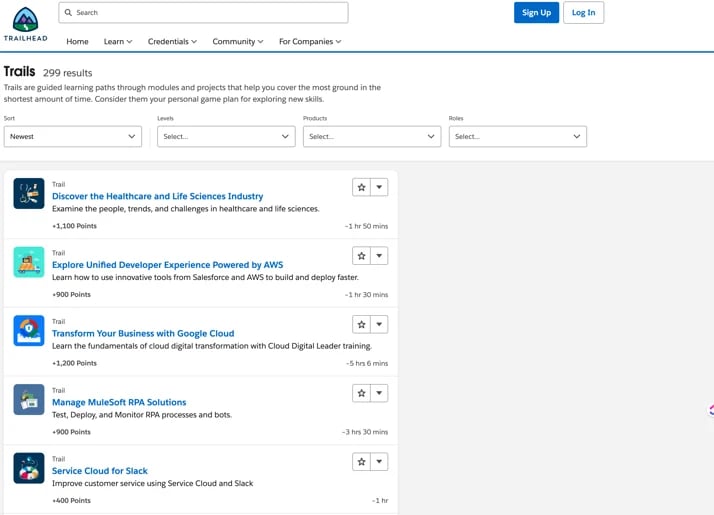Image resolution: width=714 pixels, height=515 pixels.
Task: Expand the Roles filter dropdown
Action: 518,136
